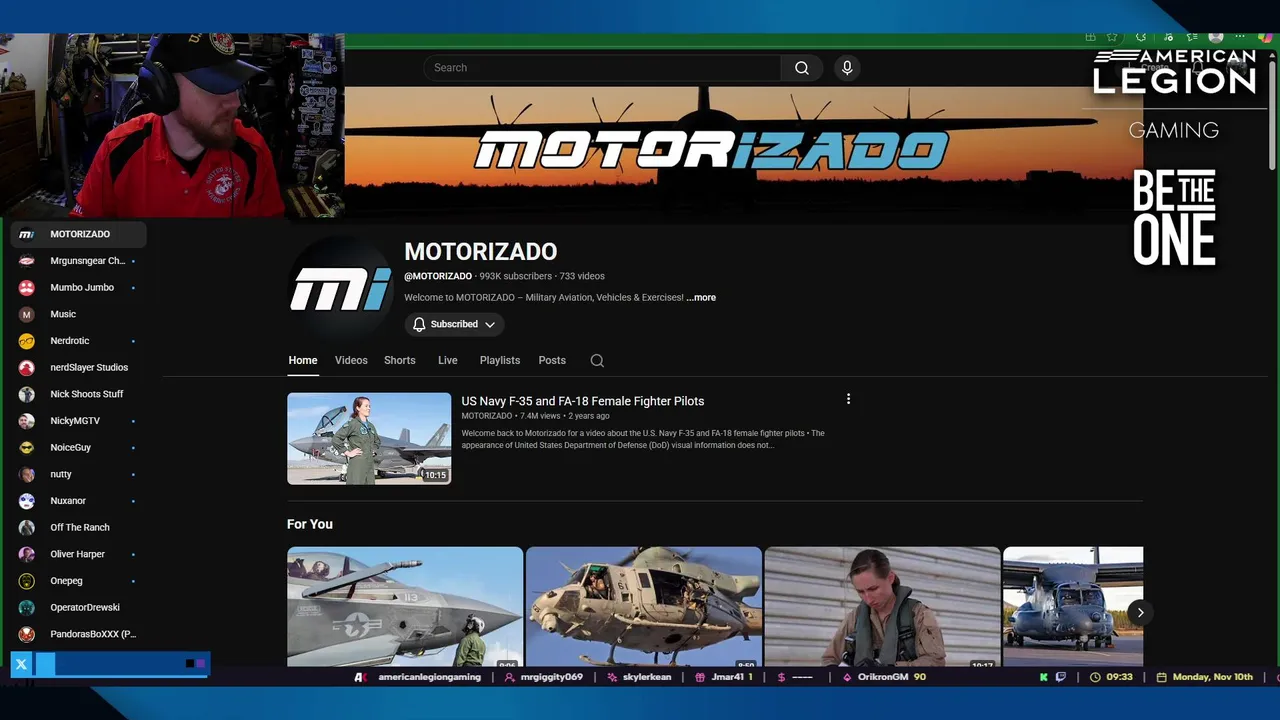
Task: Switch to the Shorts tab
Action: click(400, 360)
